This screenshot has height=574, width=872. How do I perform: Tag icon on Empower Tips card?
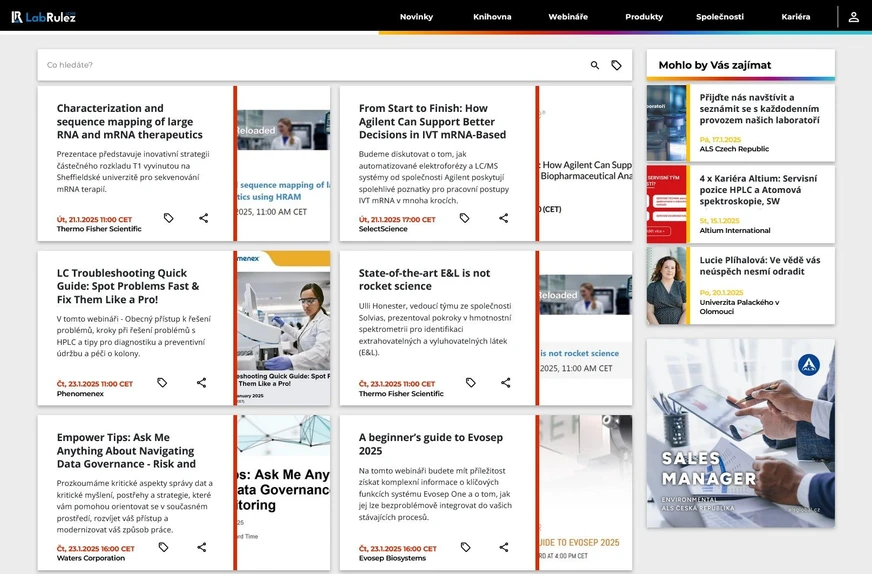pyautogui.click(x=164, y=547)
